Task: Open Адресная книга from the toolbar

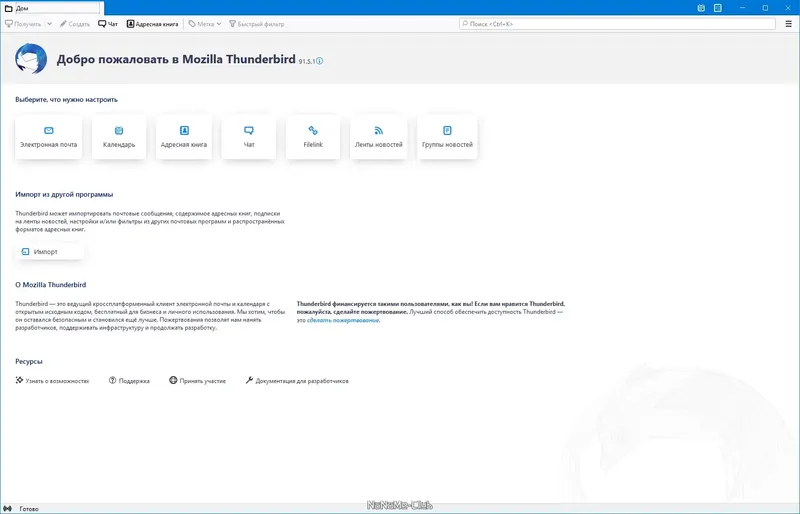Action: click(x=153, y=24)
